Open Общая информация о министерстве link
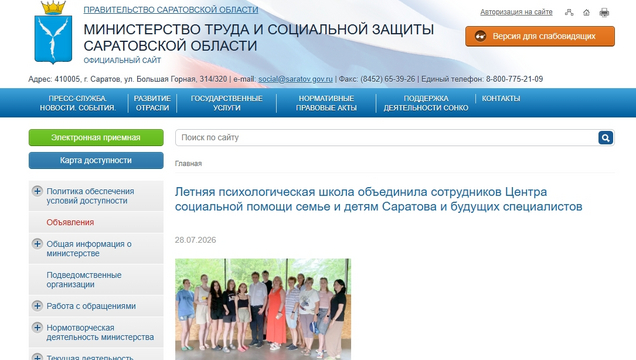The height and width of the screenshot is (360, 636). coord(89,249)
